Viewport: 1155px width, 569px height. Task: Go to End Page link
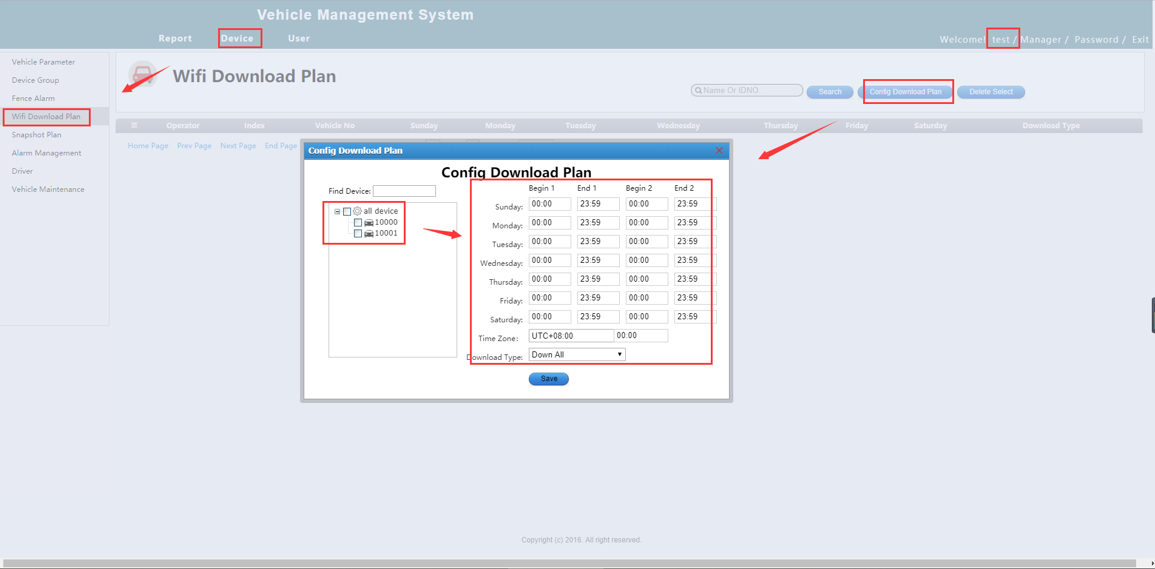click(x=281, y=146)
